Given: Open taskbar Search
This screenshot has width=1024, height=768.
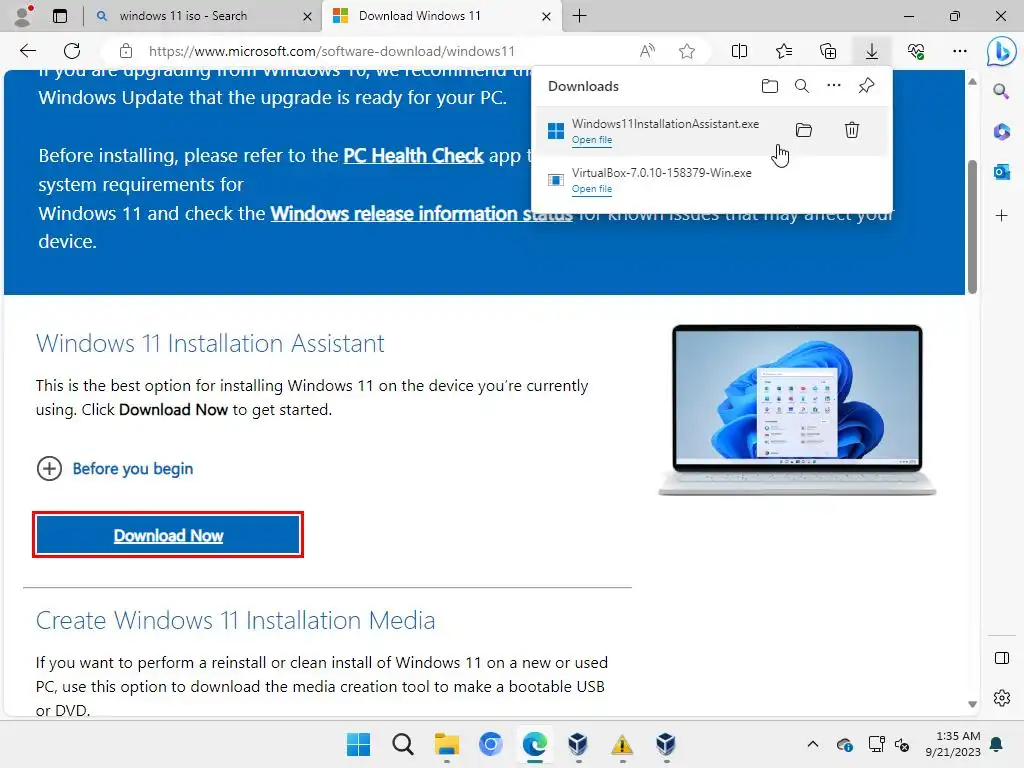Looking at the screenshot, I should coord(402,744).
